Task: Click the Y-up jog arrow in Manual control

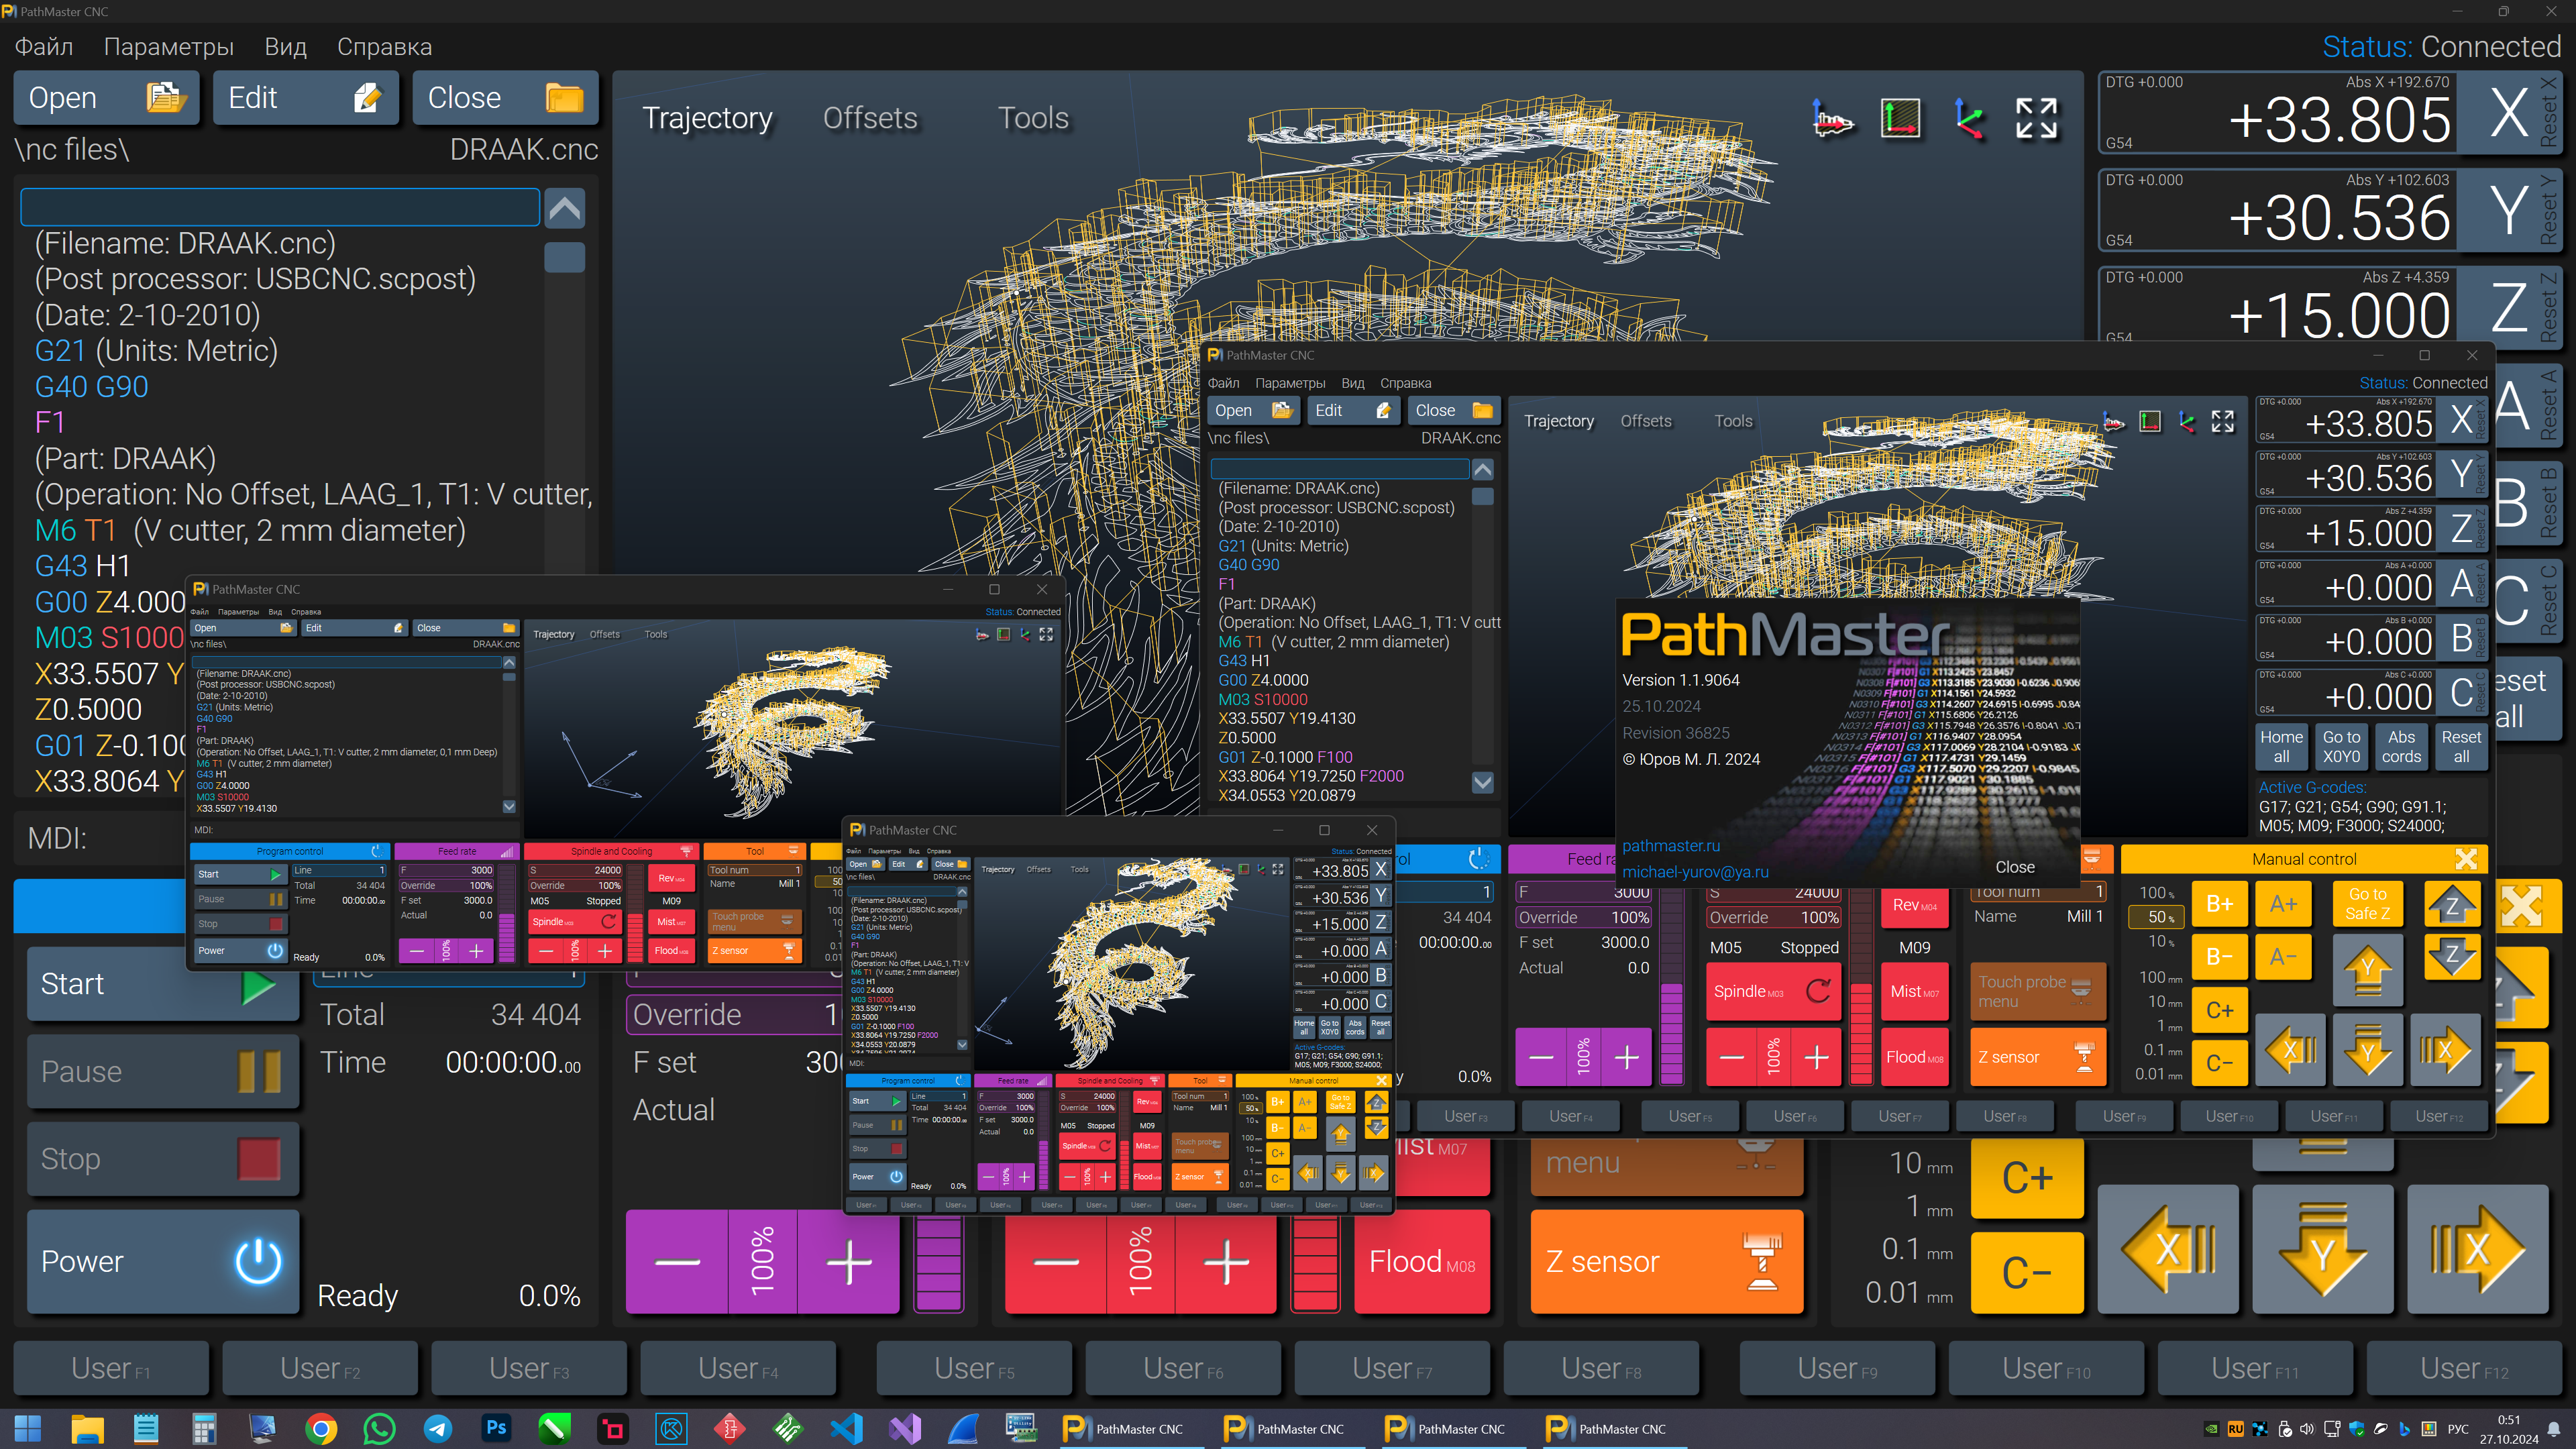Action: (2367, 970)
